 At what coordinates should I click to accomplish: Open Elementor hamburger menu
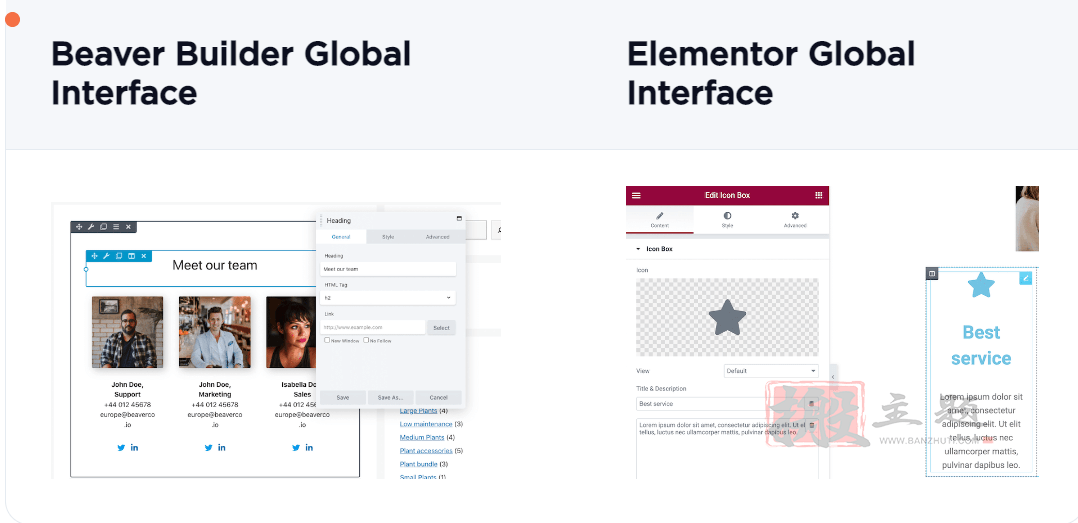point(636,195)
